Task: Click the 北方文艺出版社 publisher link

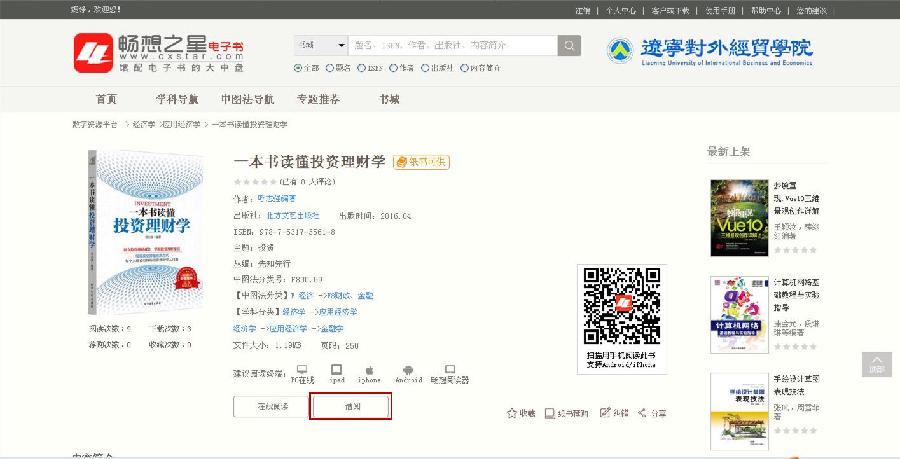Action: pyautogui.click(x=293, y=216)
